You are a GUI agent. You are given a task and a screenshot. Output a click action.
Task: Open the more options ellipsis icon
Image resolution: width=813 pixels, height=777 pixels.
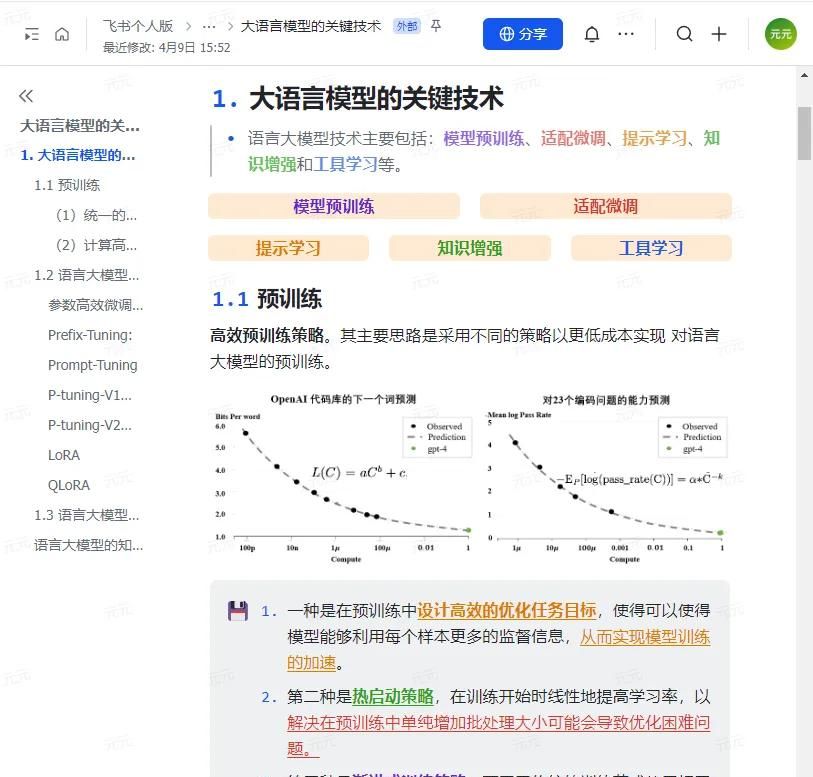click(x=627, y=33)
